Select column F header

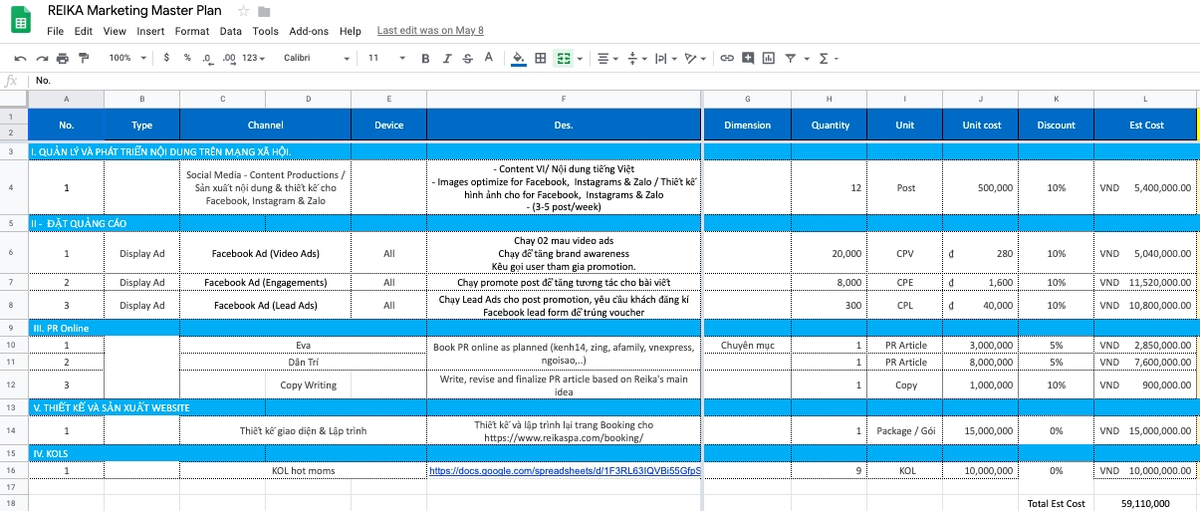(x=564, y=99)
